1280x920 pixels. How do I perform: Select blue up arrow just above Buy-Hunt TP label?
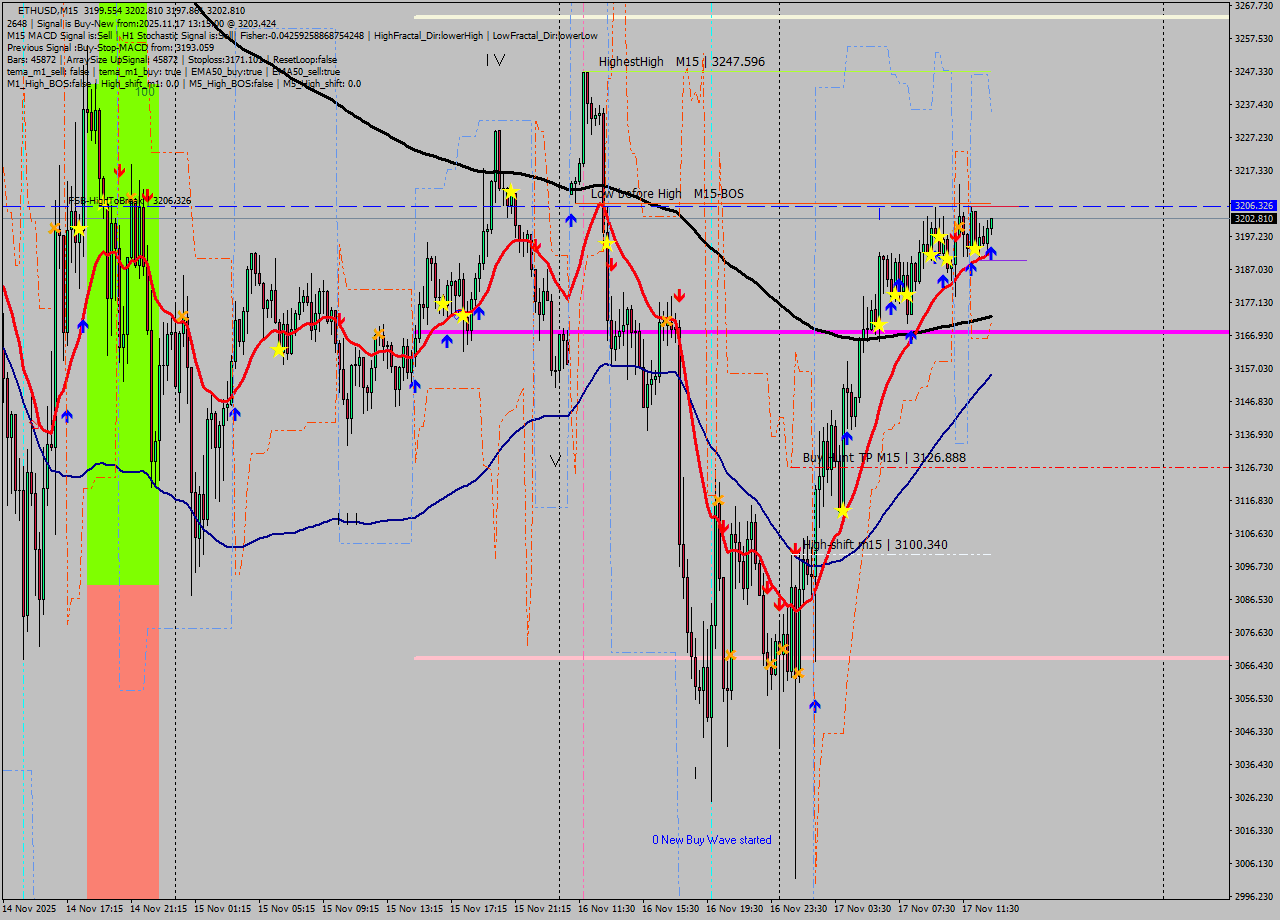pyautogui.click(x=847, y=438)
